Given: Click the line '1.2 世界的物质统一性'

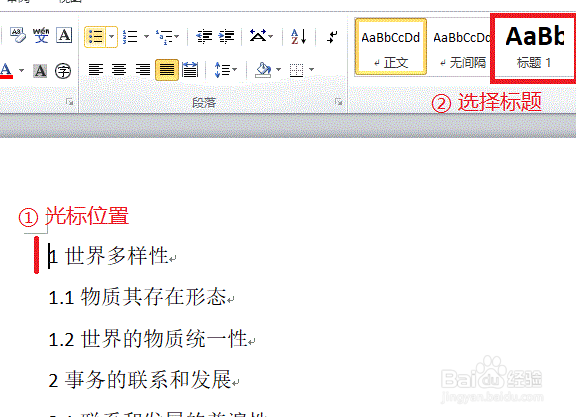Looking at the screenshot, I should tap(152, 338).
